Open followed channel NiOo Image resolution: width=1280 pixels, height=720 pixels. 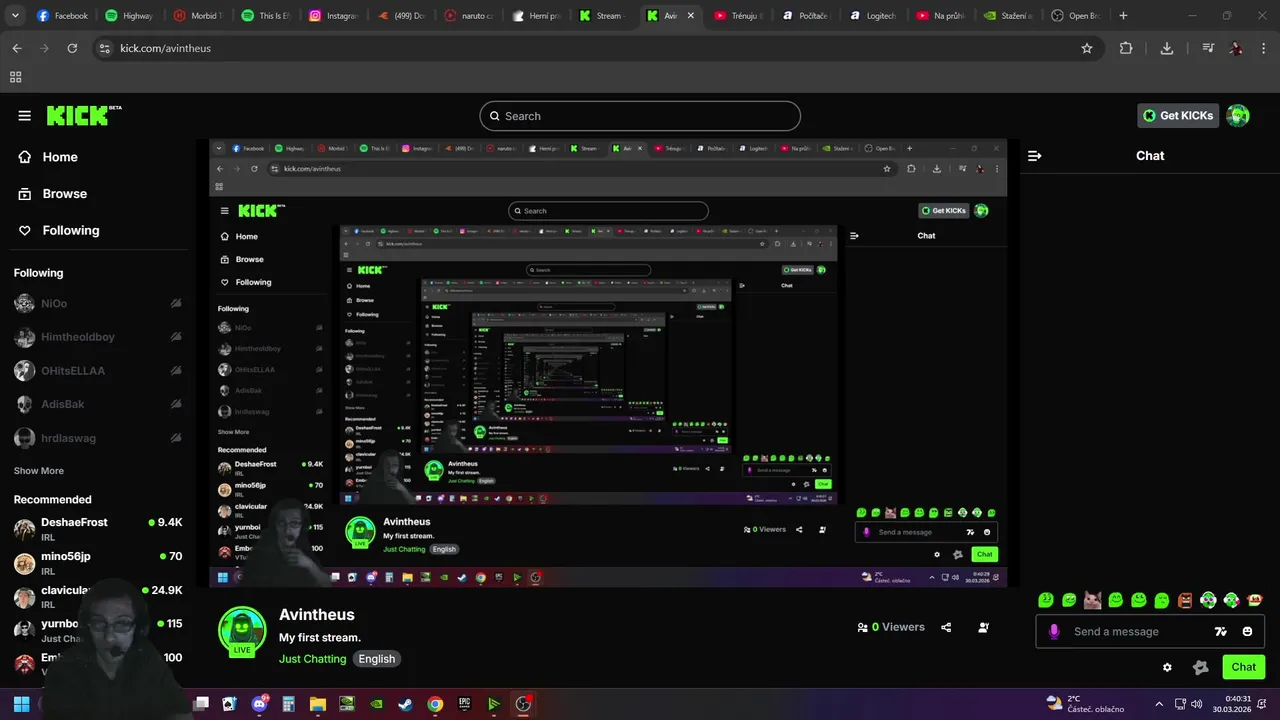[x=98, y=304]
